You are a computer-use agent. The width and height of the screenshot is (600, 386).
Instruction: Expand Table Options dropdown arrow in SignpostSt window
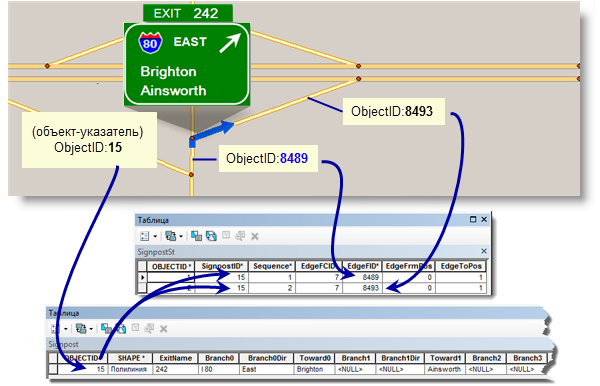(155, 236)
